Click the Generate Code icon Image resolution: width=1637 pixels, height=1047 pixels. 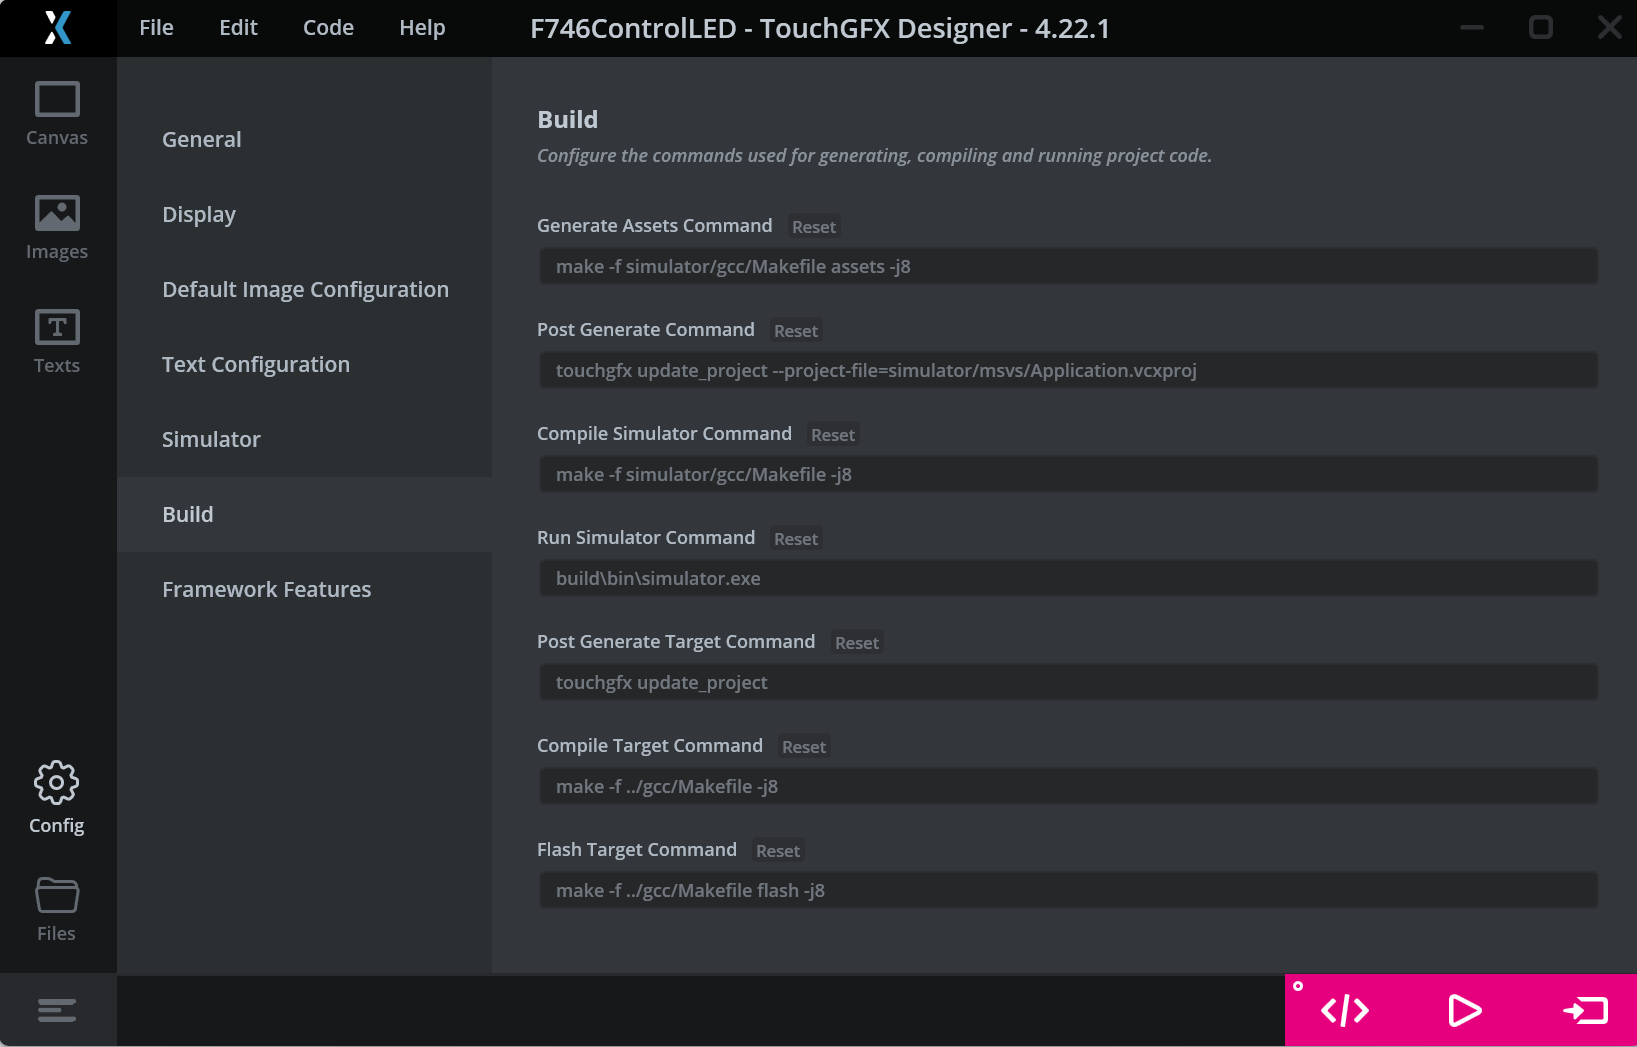(x=1344, y=1010)
